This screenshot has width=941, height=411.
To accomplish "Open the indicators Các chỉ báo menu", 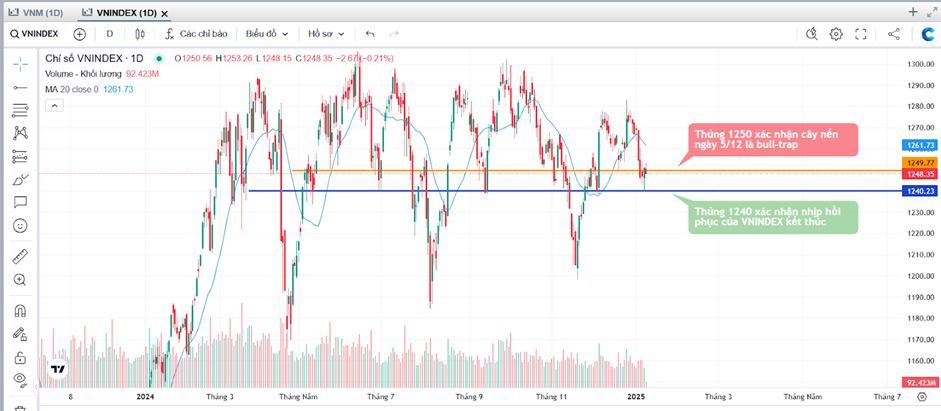I will pos(195,34).
